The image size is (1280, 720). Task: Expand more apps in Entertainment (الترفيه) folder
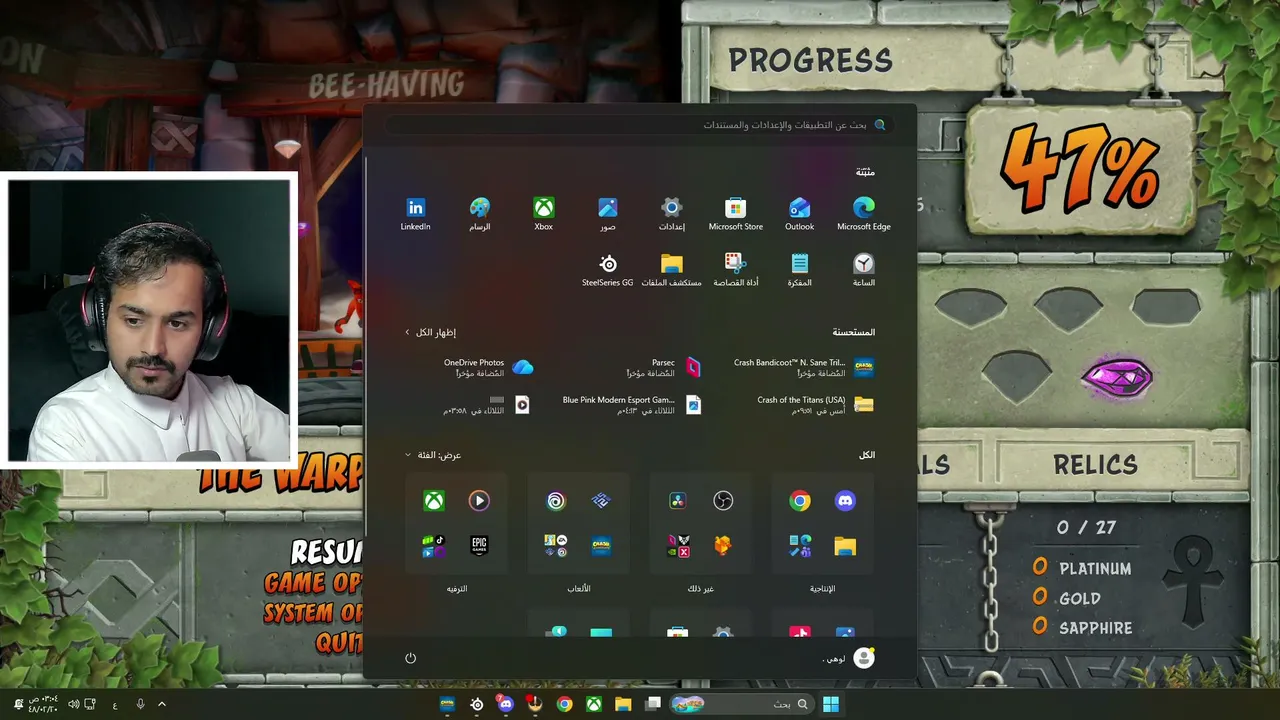pyautogui.click(x=434, y=546)
